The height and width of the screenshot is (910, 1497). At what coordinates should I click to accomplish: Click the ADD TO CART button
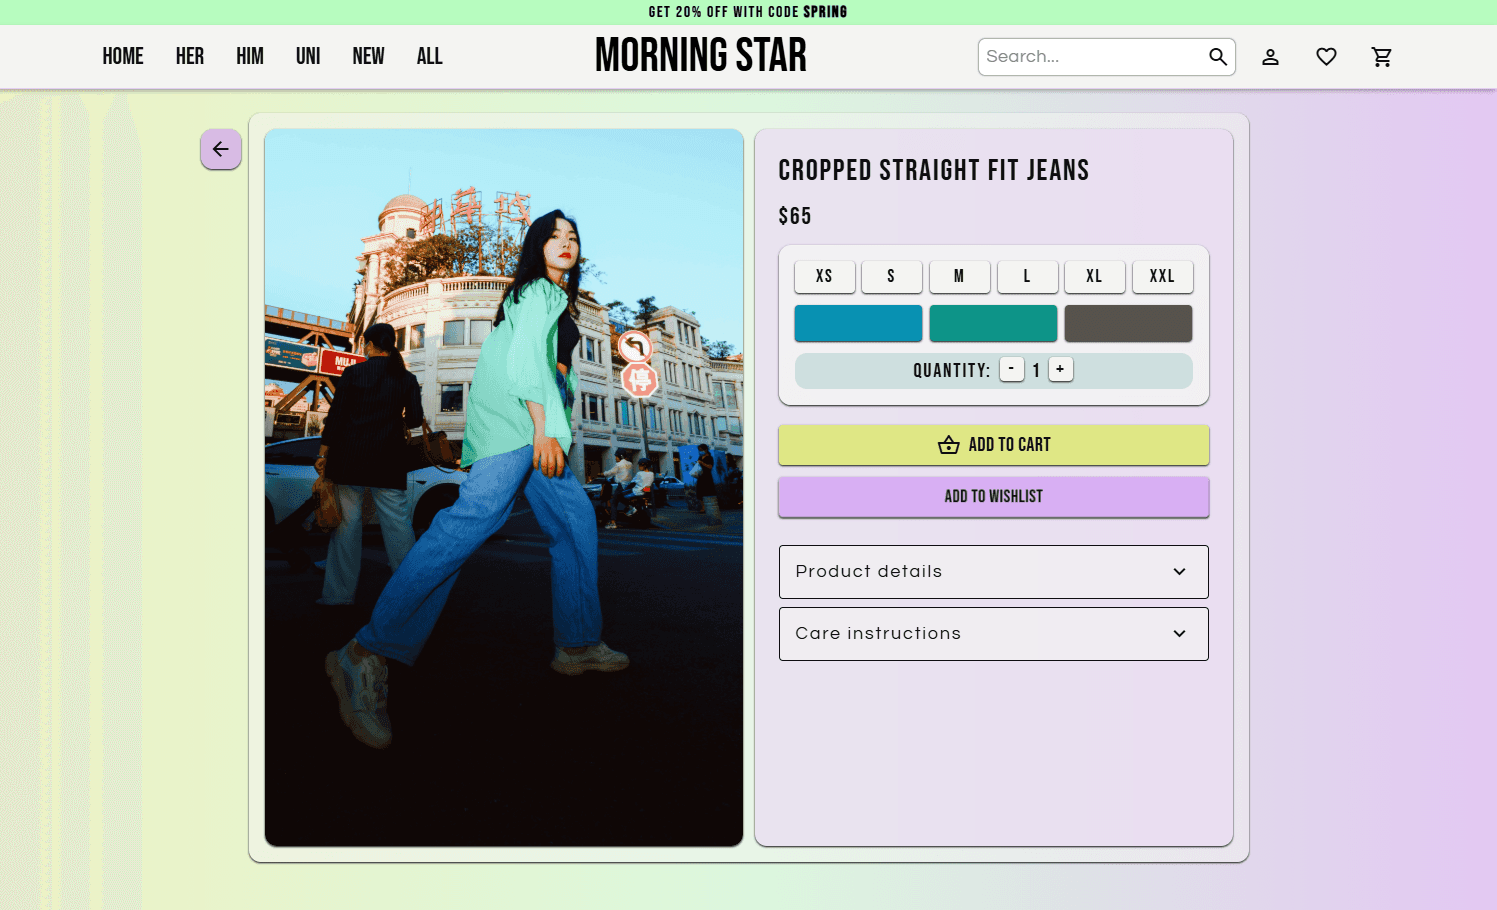(993, 445)
